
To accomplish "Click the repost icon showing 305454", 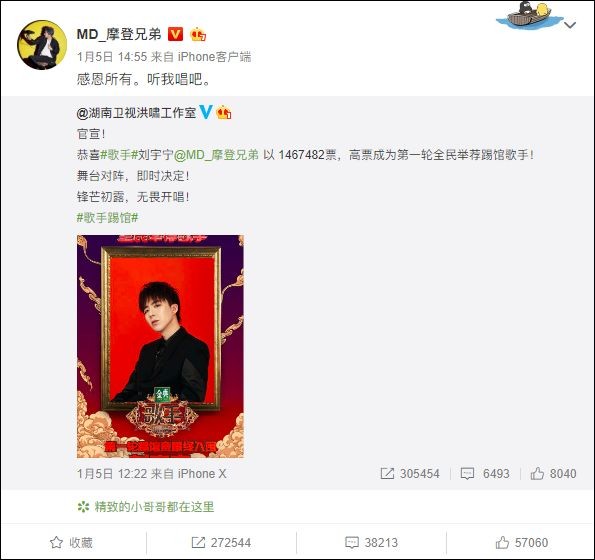I will [x=410, y=473].
